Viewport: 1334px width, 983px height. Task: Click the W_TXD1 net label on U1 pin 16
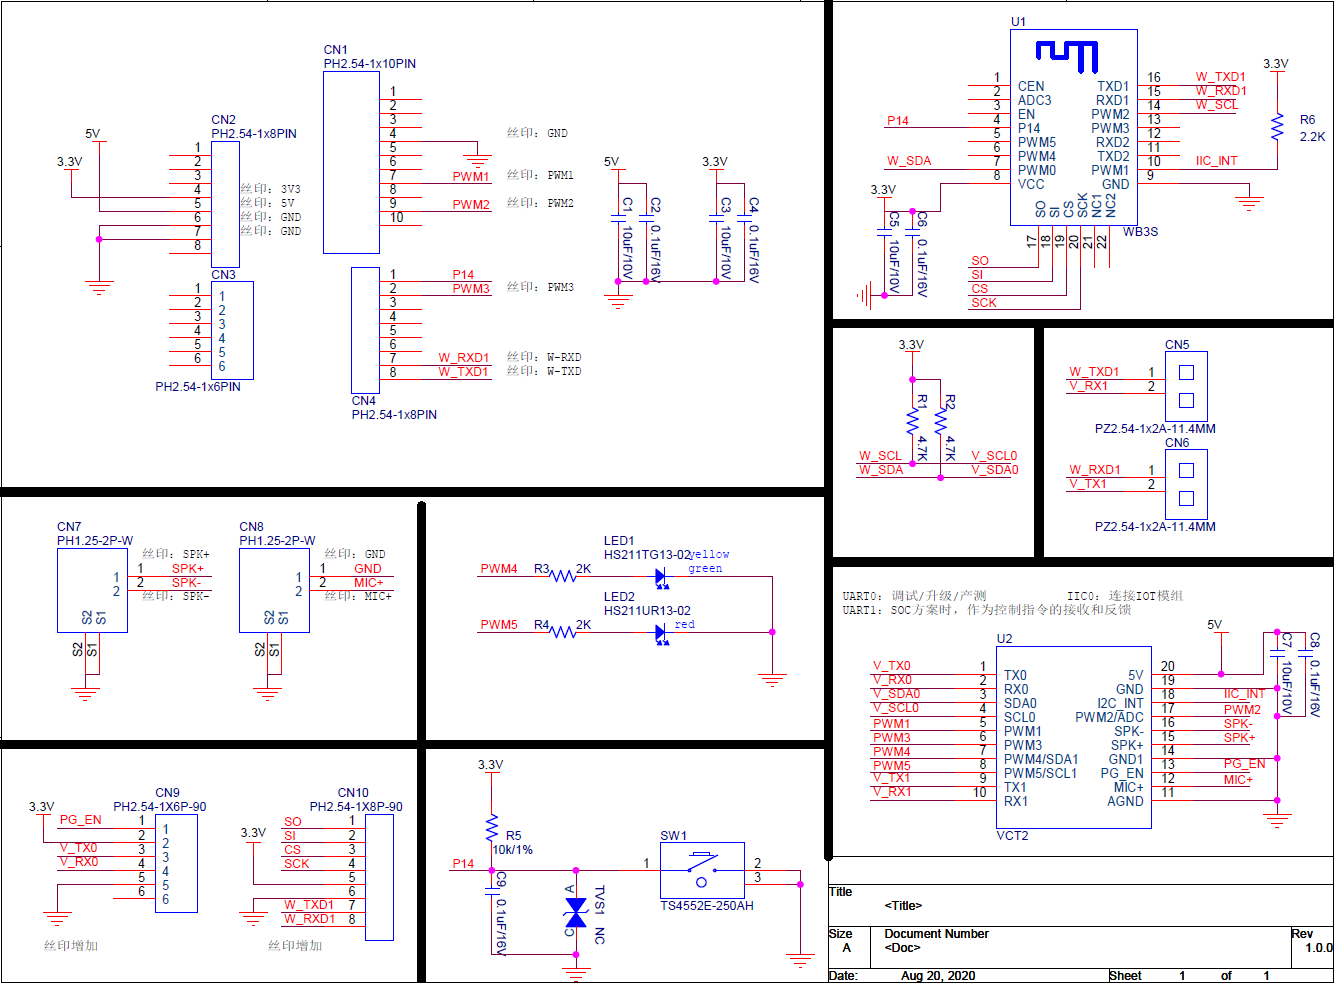point(1221,77)
